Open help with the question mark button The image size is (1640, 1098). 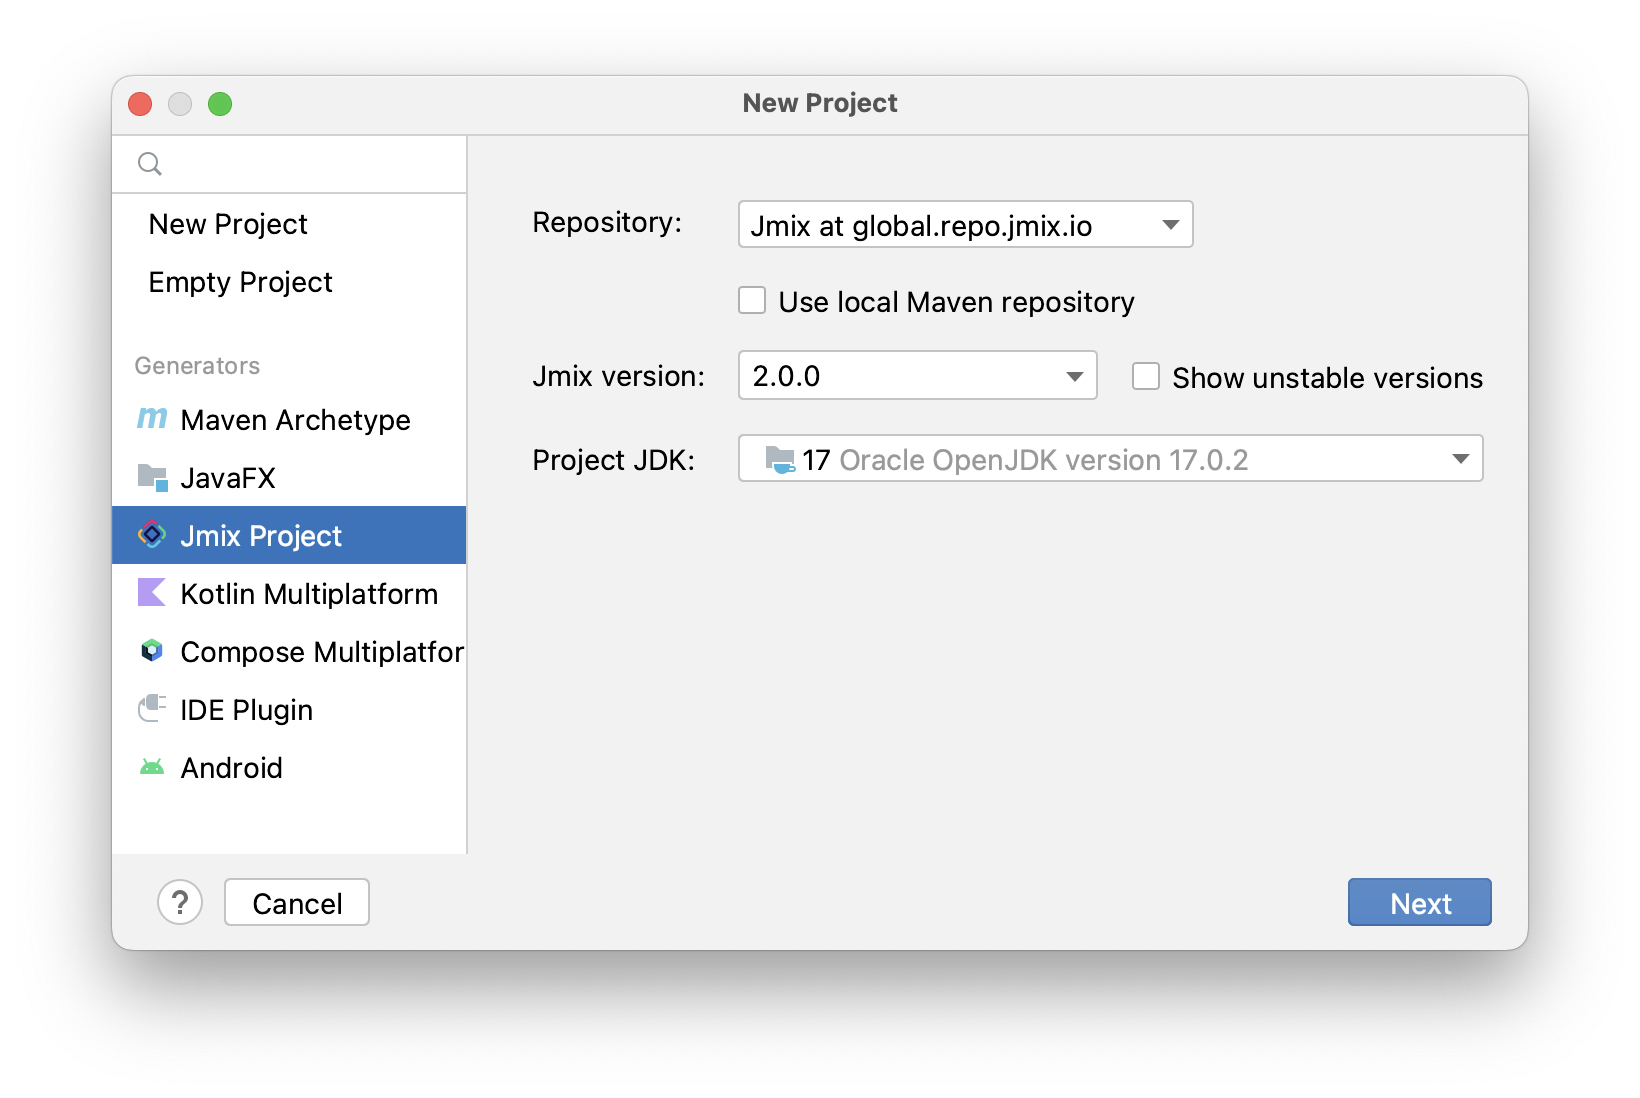(x=180, y=903)
